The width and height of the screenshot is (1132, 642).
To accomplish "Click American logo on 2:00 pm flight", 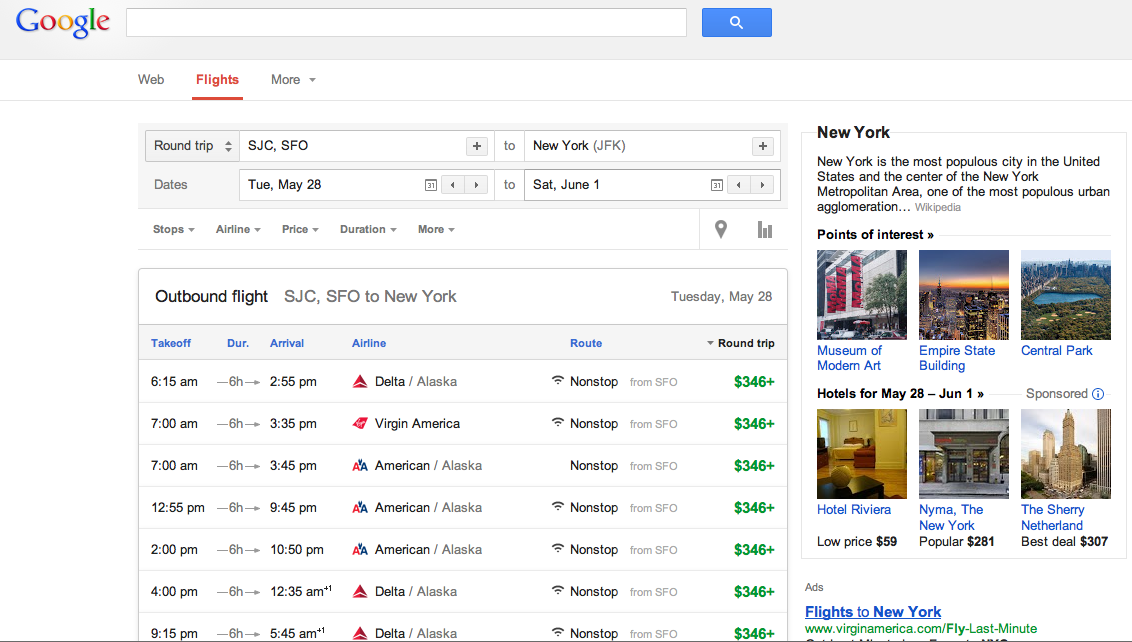I will [360, 550].
